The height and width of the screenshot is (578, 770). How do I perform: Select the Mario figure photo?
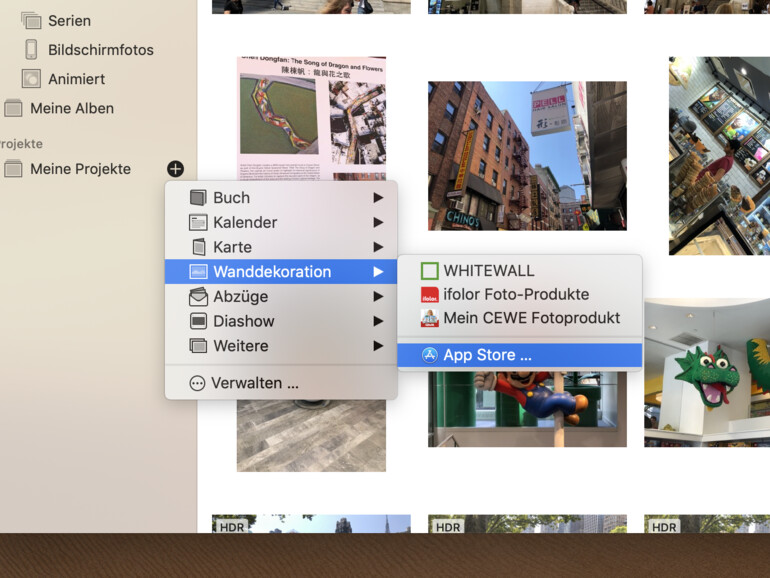click(527, 409)
